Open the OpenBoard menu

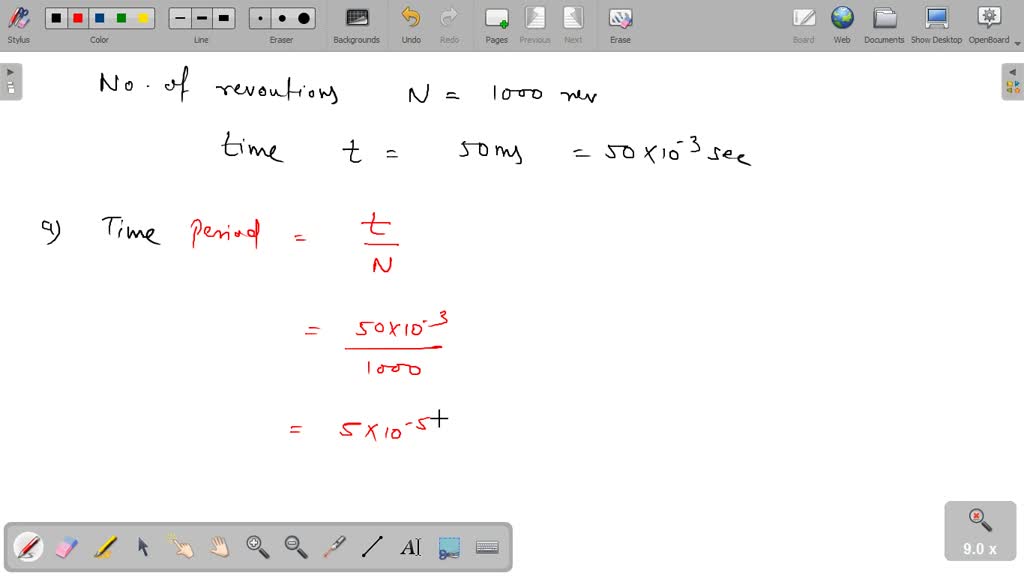pos(988,23)
